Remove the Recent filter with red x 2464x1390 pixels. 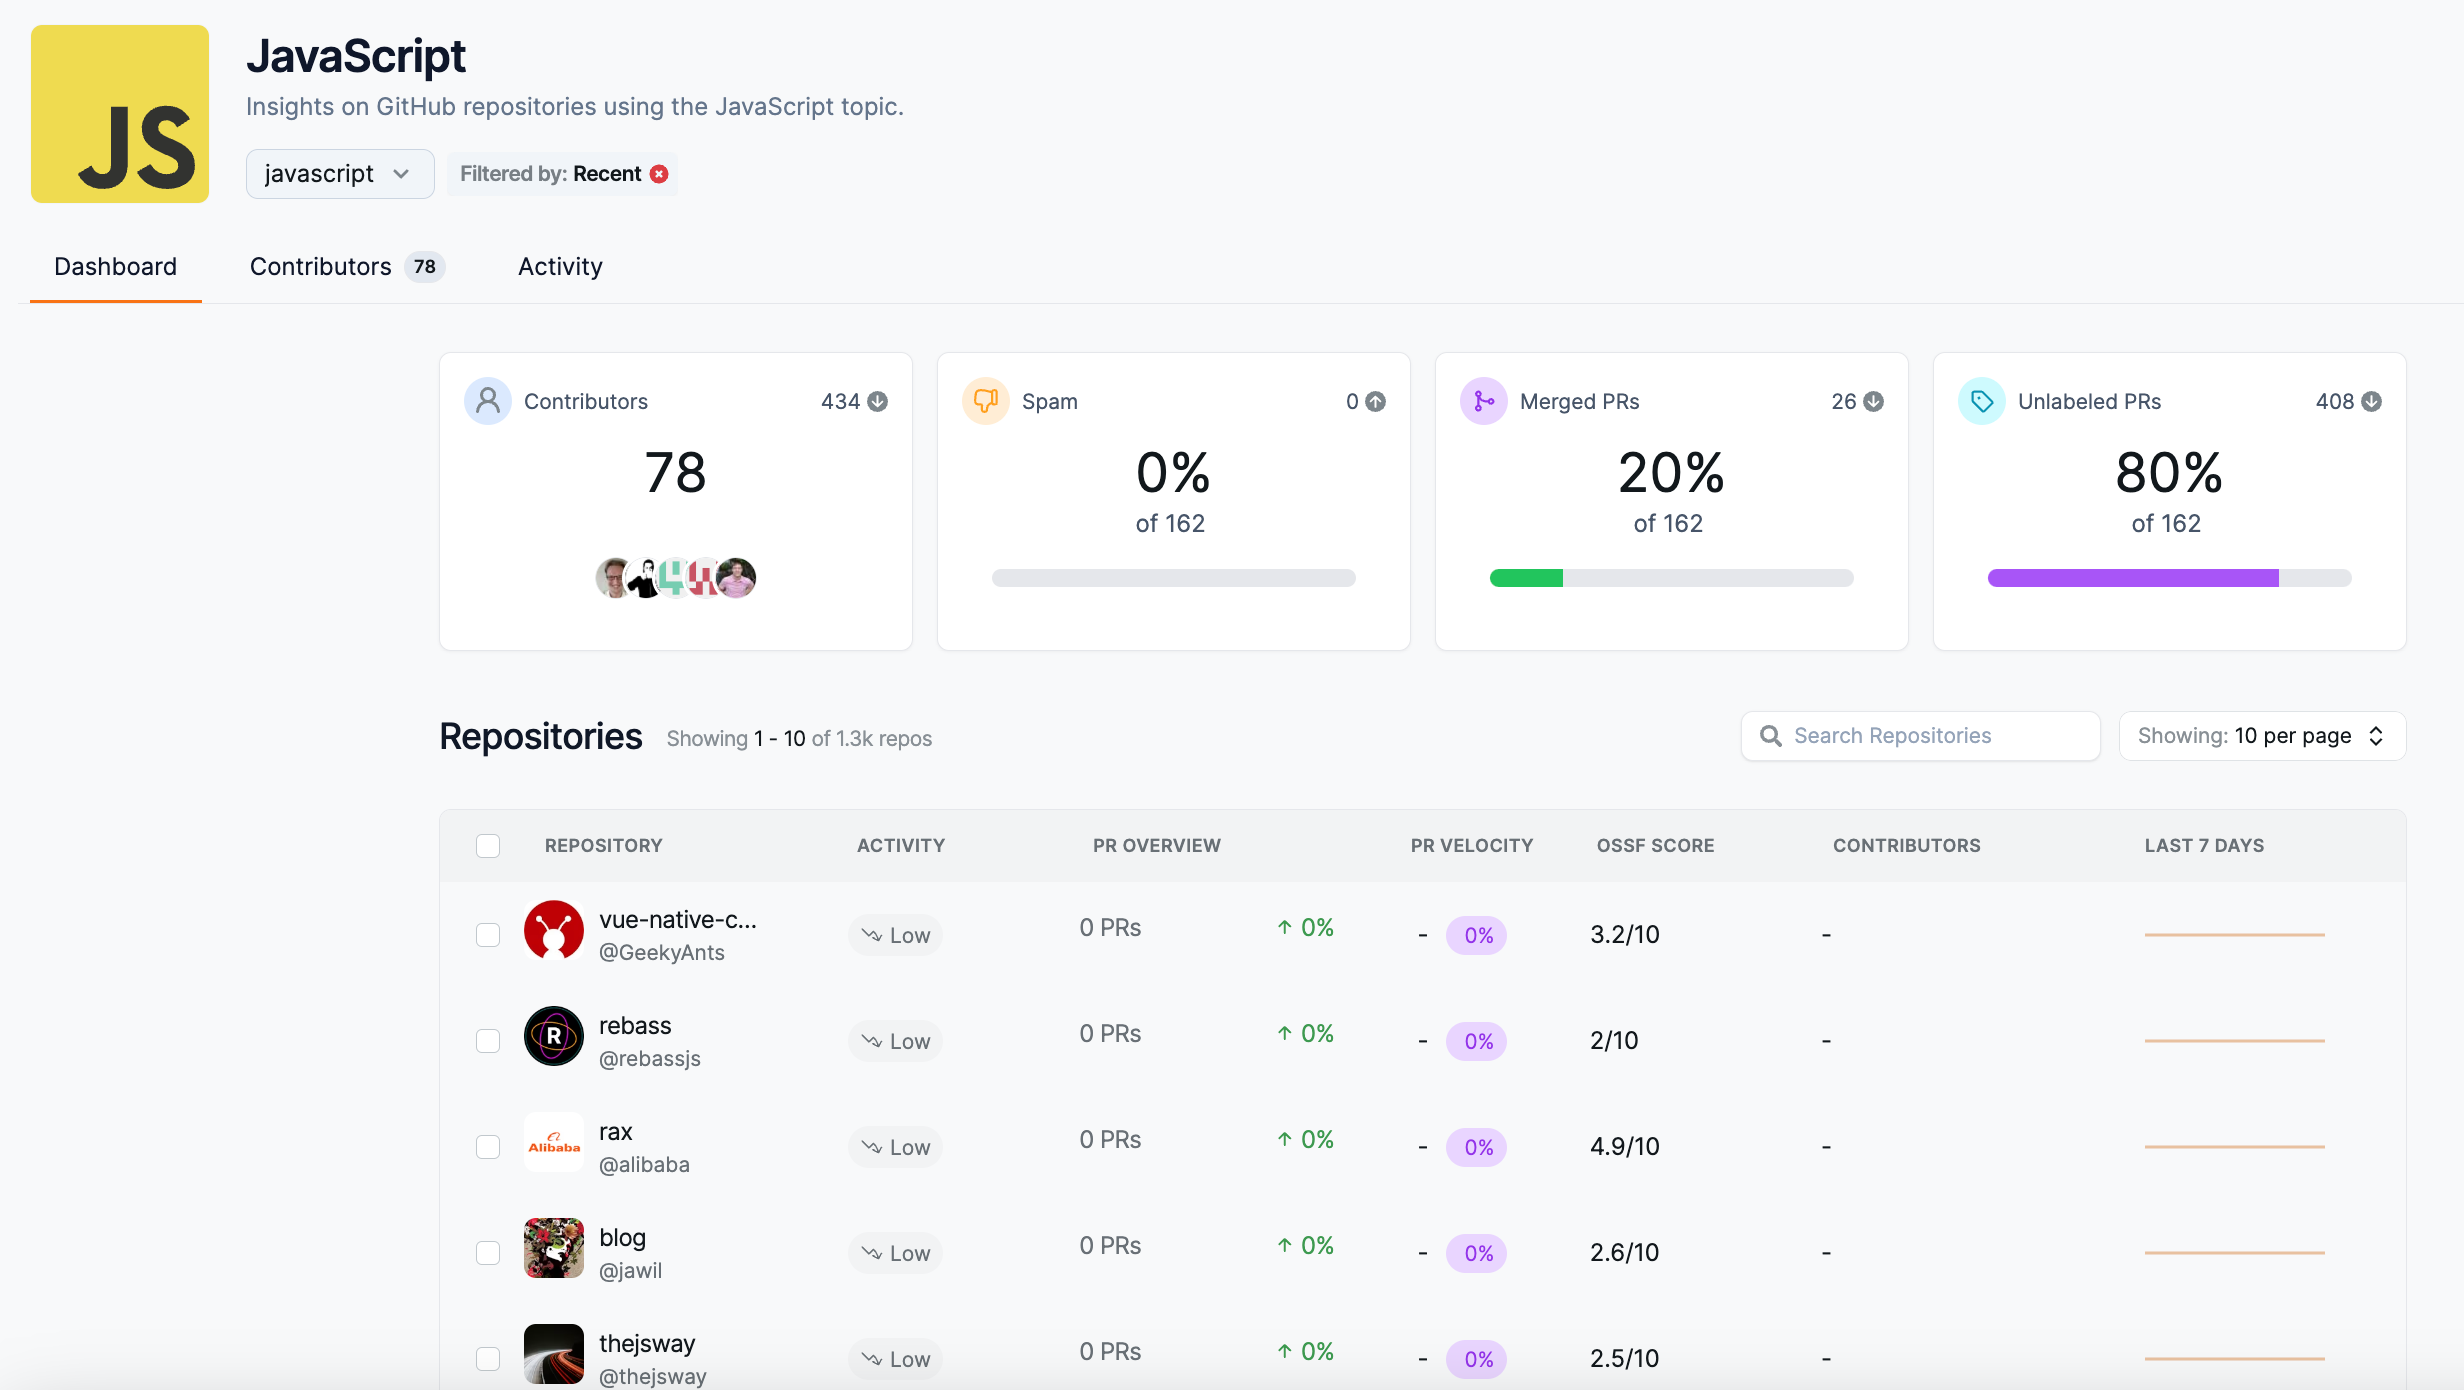point(659,174)
